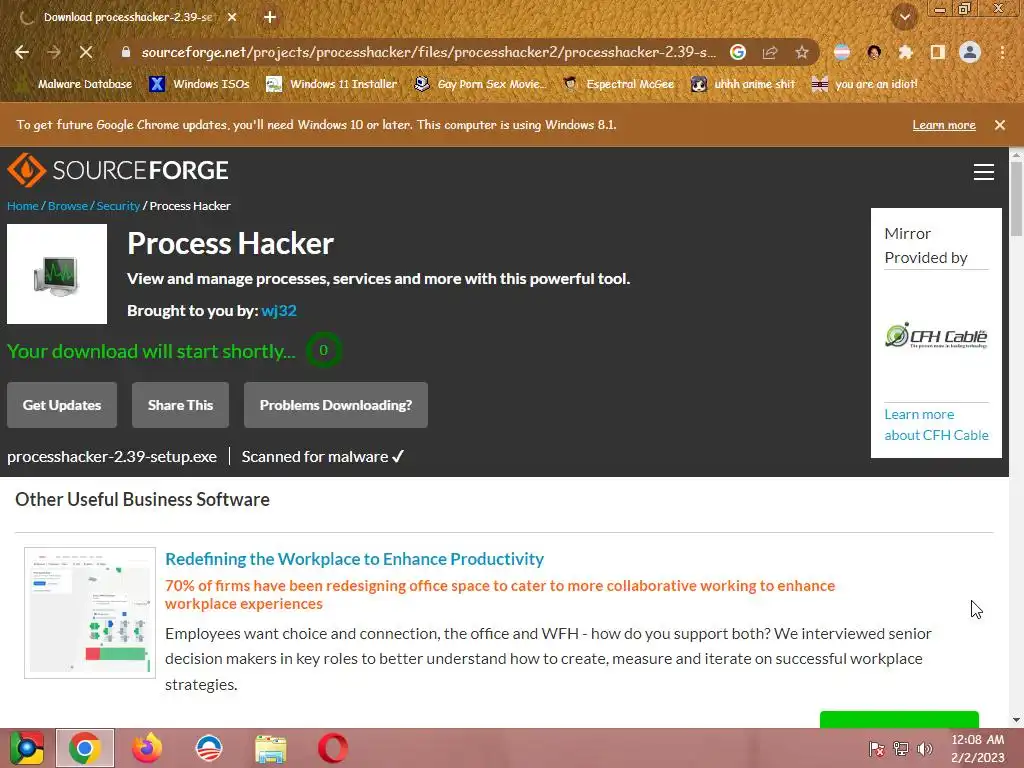
Task: Click the striped flag extension icon
Action: [842, 52]
